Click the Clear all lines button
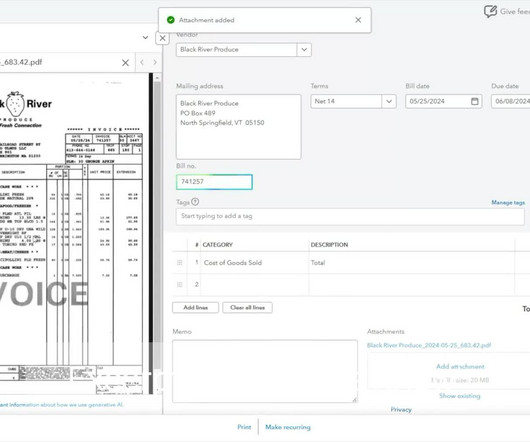This screenshot has height=442, width=530. coord(247,308)
